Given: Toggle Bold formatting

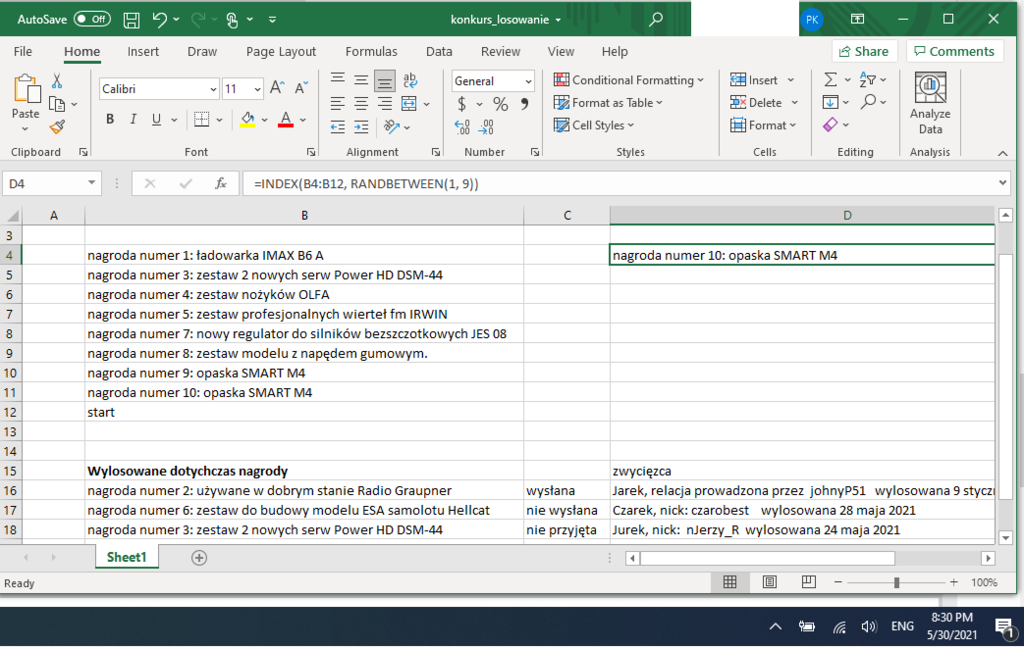Looking at the screenshot, I should pyautogui.click(x=110, y=120).
